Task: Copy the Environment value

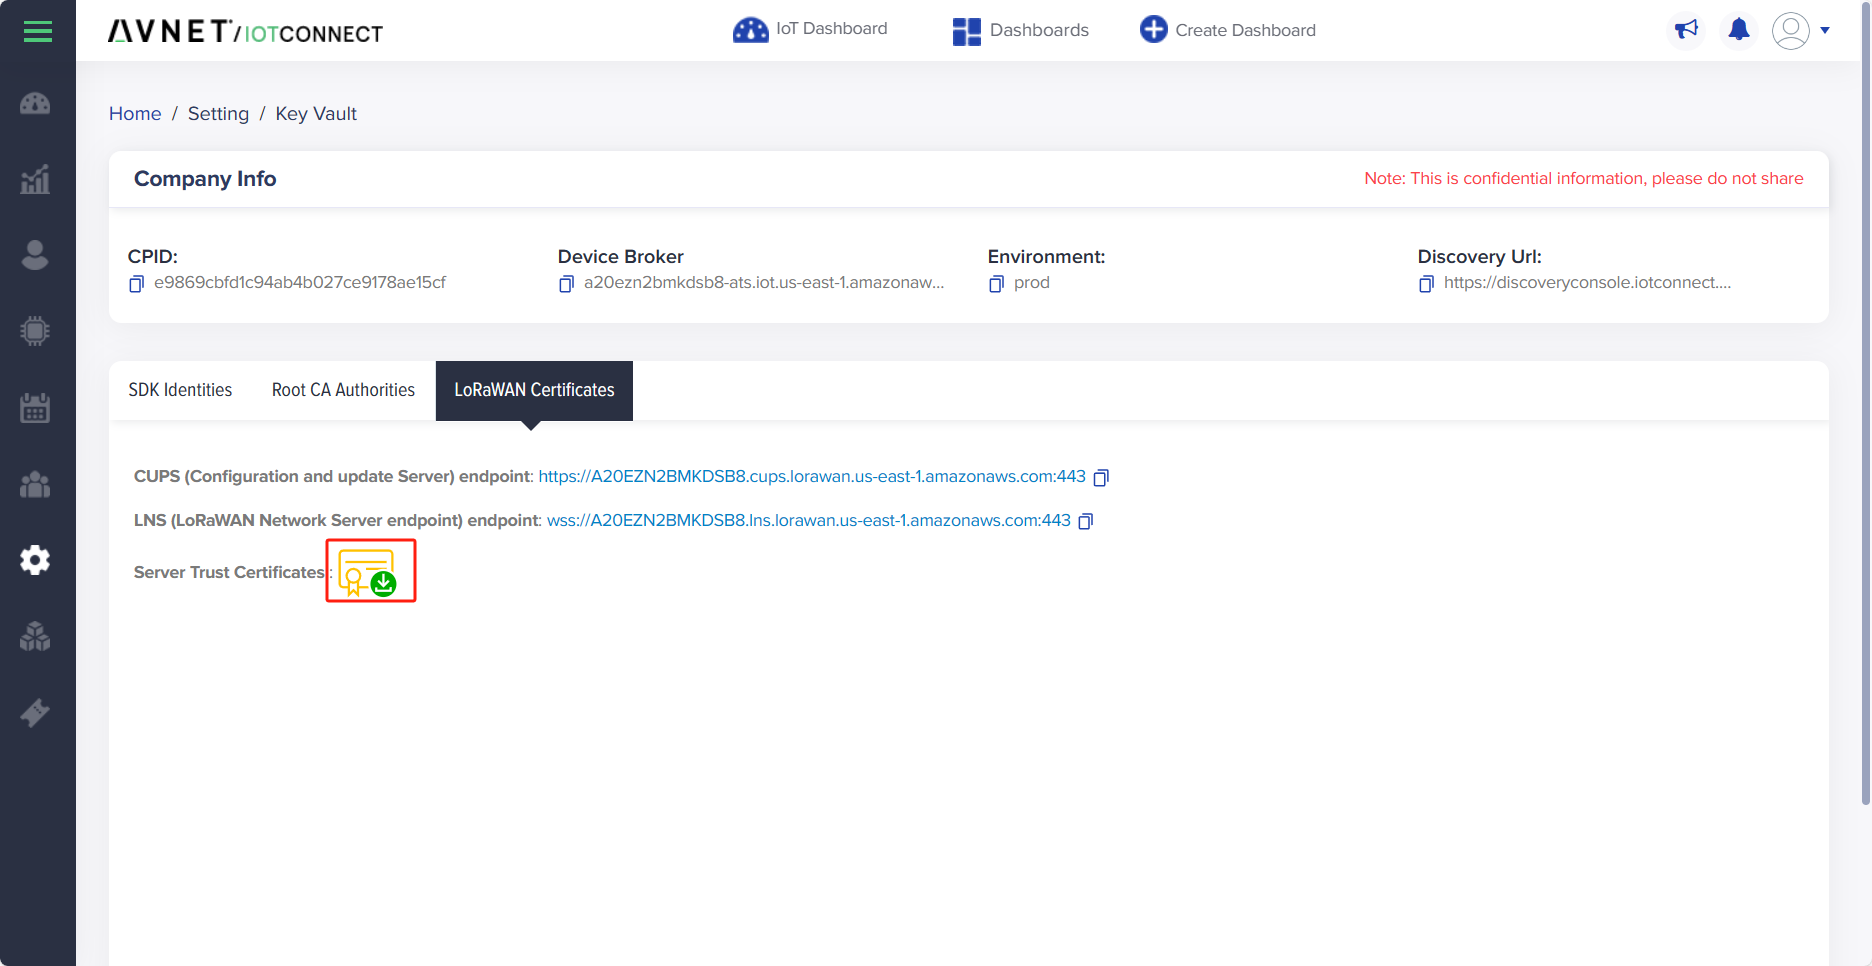Action: pyautogui.click(x=997, y=284)
